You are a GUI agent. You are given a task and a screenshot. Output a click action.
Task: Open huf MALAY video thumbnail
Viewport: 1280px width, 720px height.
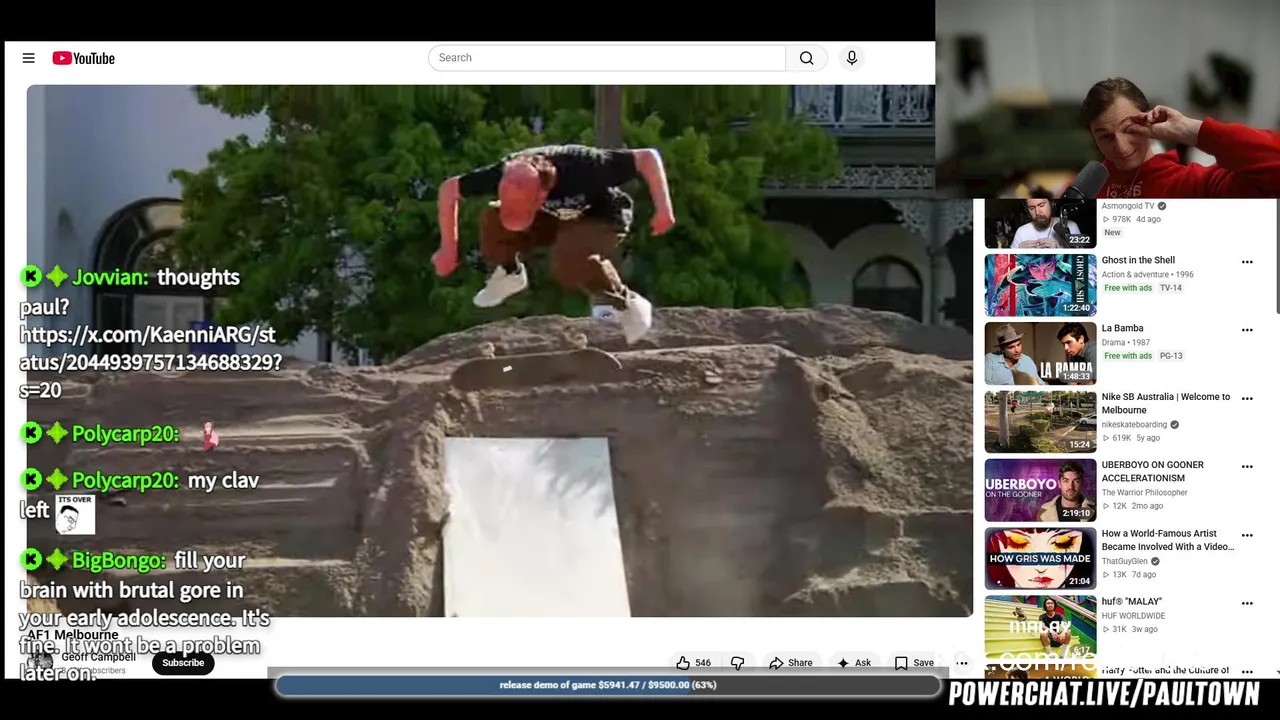tap(1040, 626)
